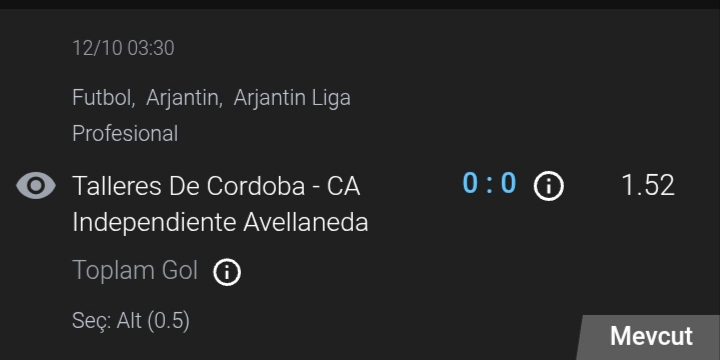
Task: Click the live score 0 : 0
Action: (x=489, y=183)
